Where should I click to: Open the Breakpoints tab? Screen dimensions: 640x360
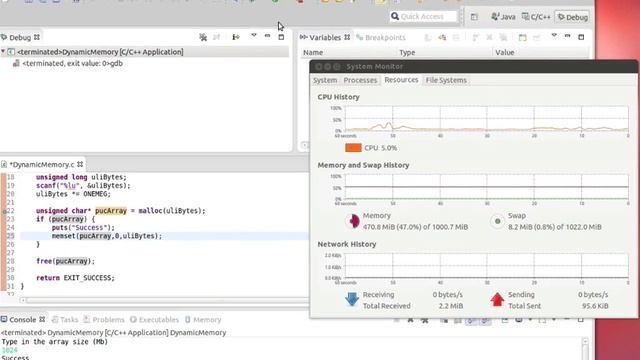(381, 38)
